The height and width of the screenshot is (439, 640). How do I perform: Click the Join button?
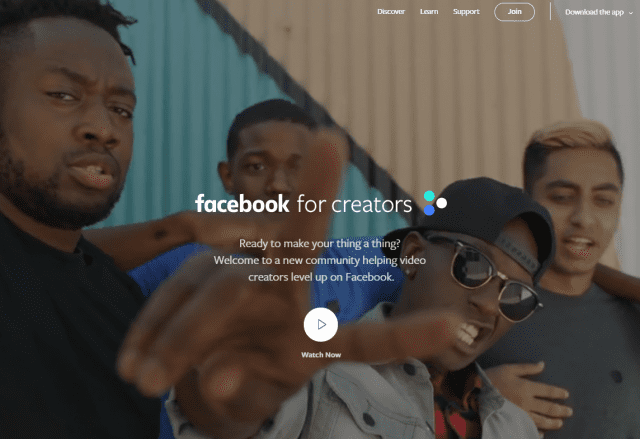[x=514, y=12]
